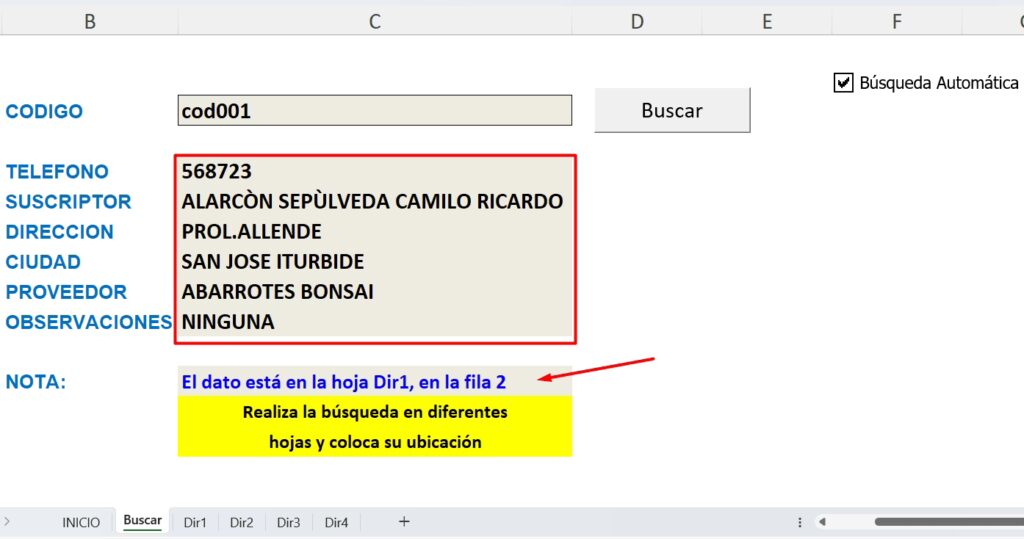The image size is (1024, 539).
Task: Click the horizontal scrollbar left arrow
Action: pos(823,522)
